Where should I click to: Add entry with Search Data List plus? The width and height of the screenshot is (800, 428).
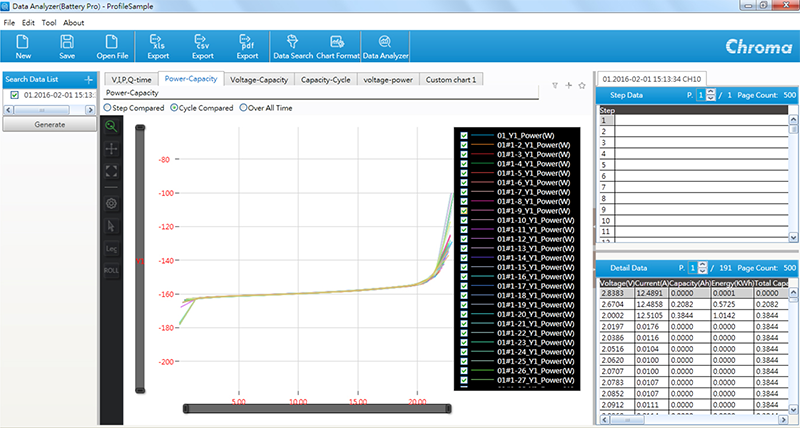[88, 79]
